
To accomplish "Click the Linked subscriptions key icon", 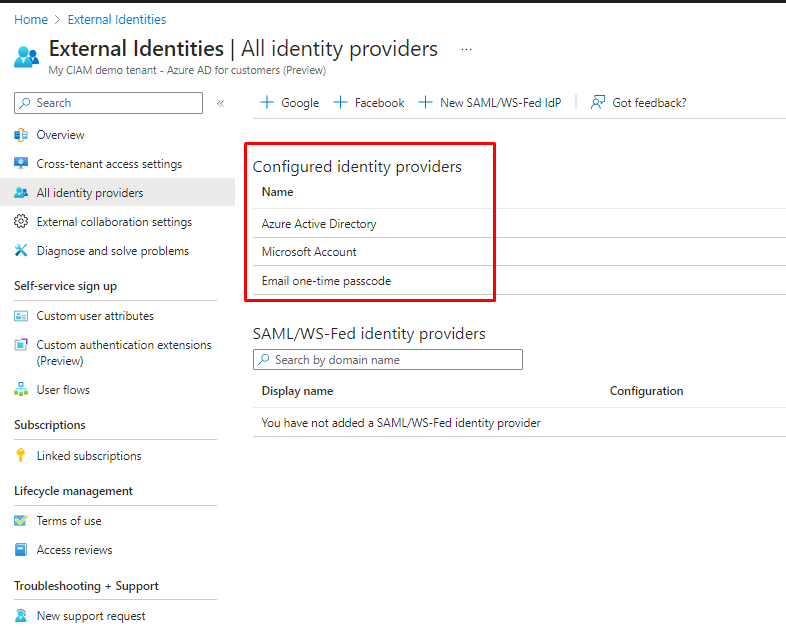I will 21,456.
